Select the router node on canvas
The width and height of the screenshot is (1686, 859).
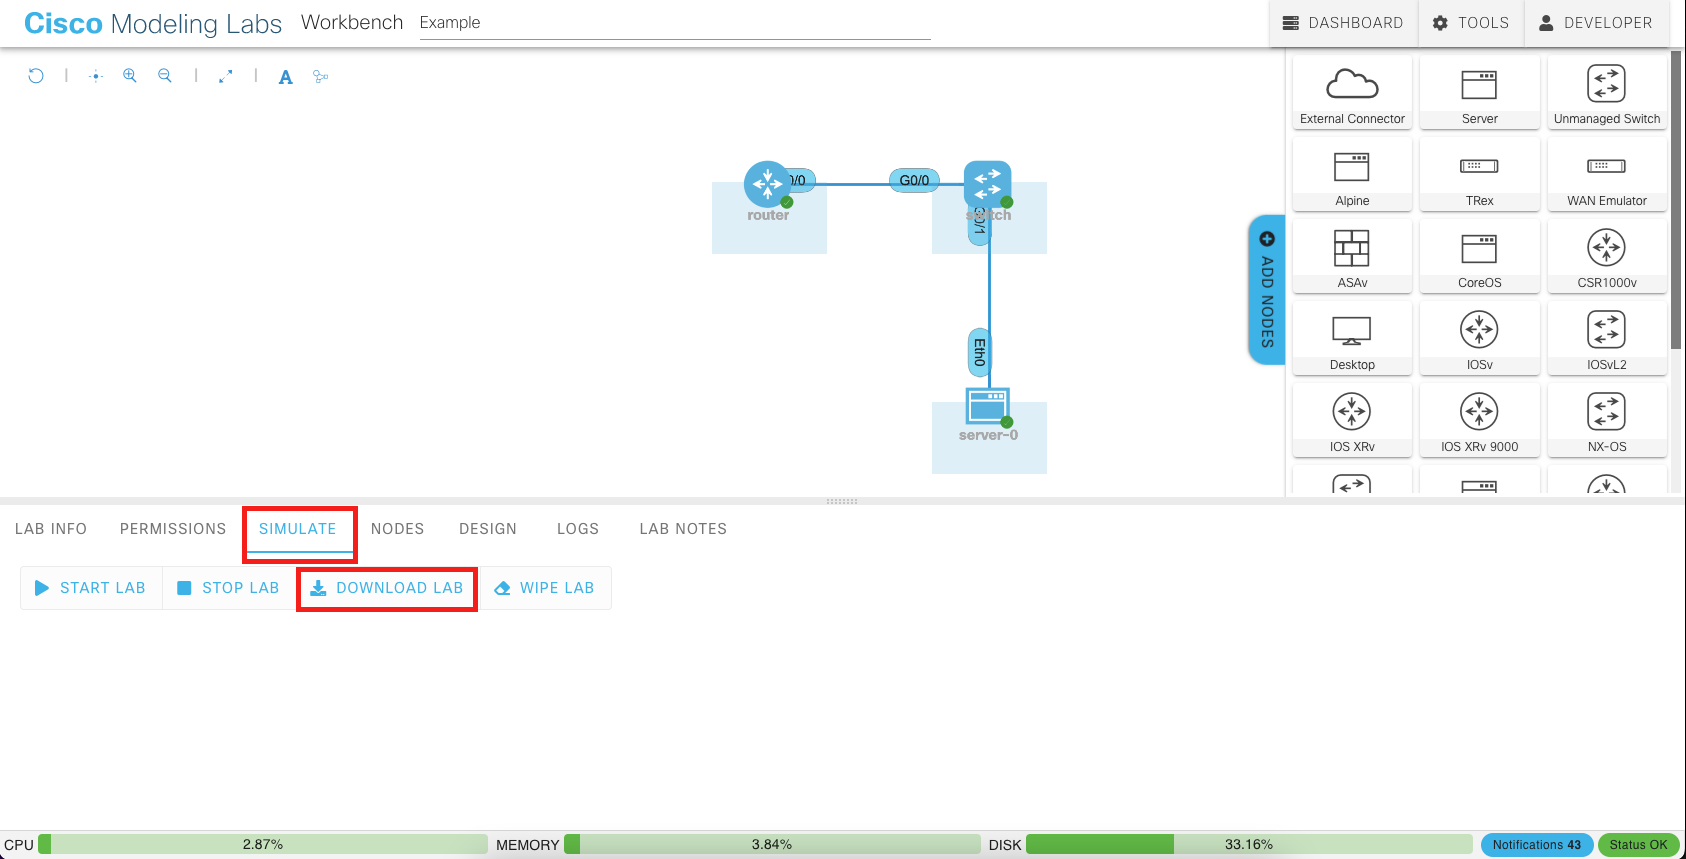(767, 185)
